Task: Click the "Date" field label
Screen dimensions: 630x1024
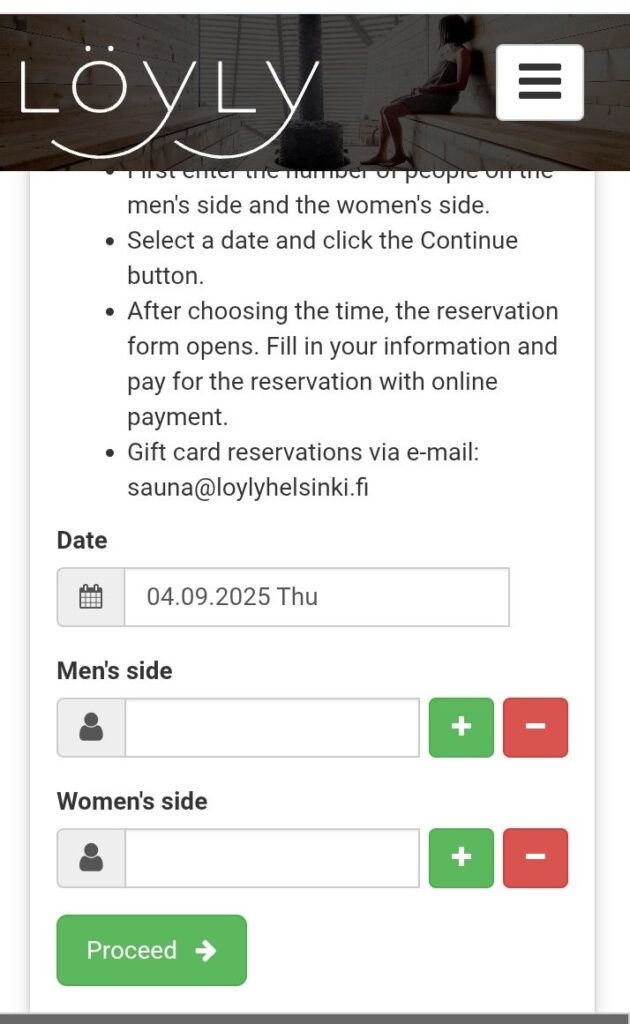Action: [82, 540]
